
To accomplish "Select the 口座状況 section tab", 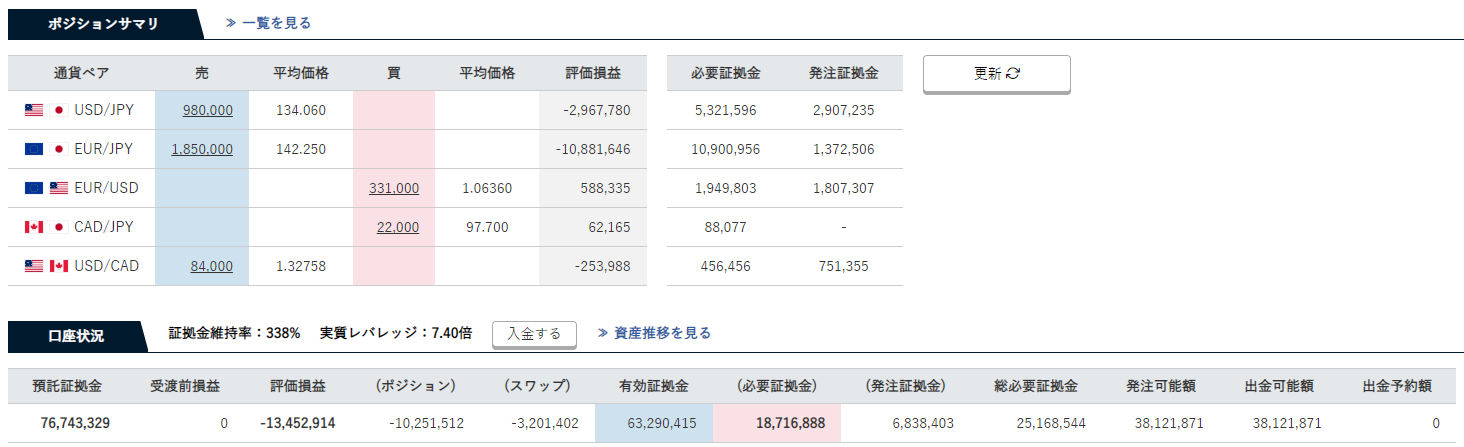I will tap(76, 336).
